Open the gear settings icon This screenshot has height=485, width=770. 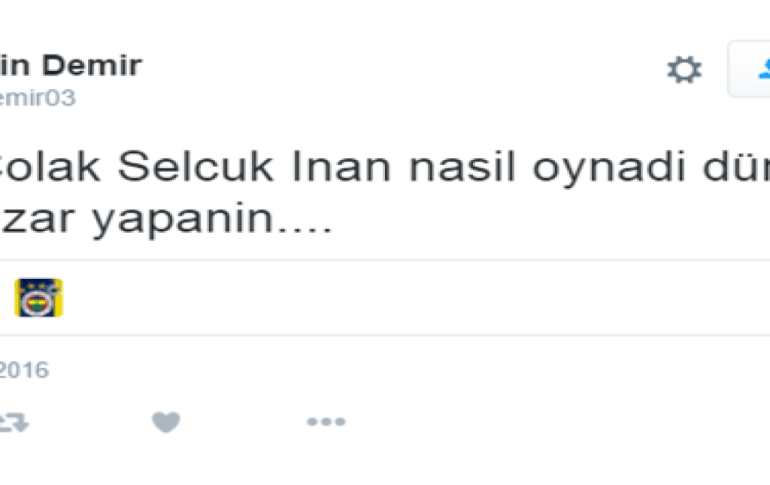(x=684, y=69)
